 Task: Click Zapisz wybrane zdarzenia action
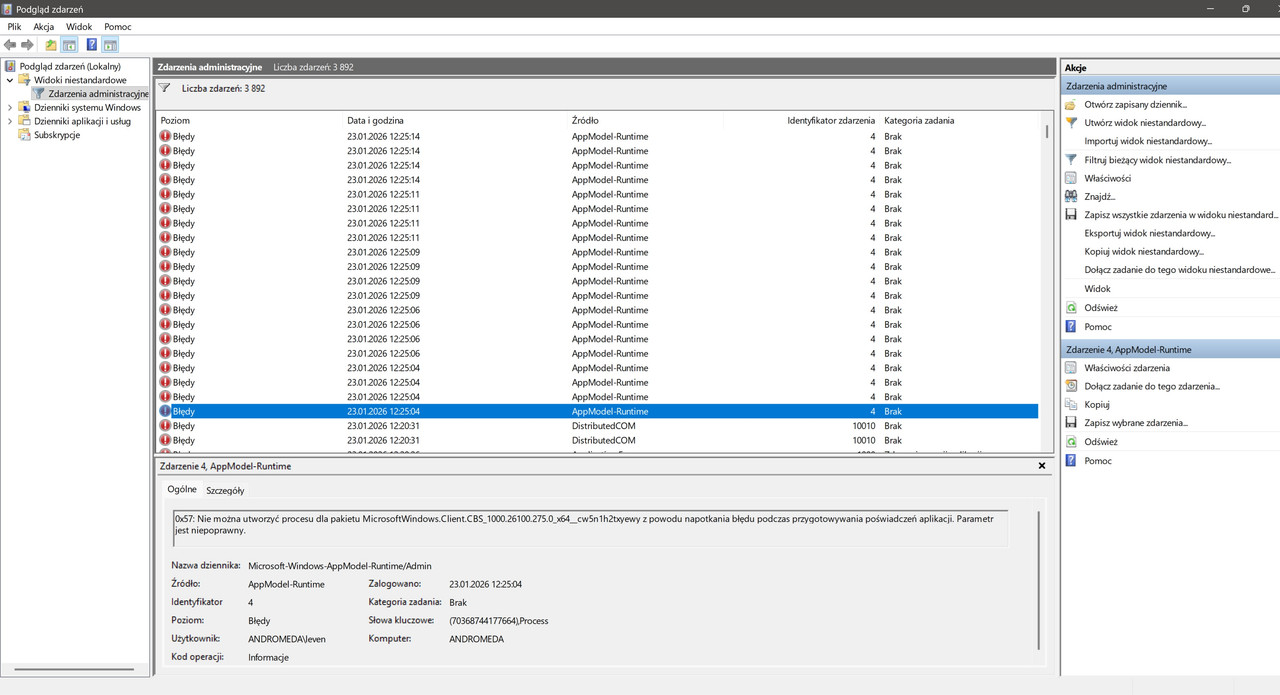click(1136, 423)
